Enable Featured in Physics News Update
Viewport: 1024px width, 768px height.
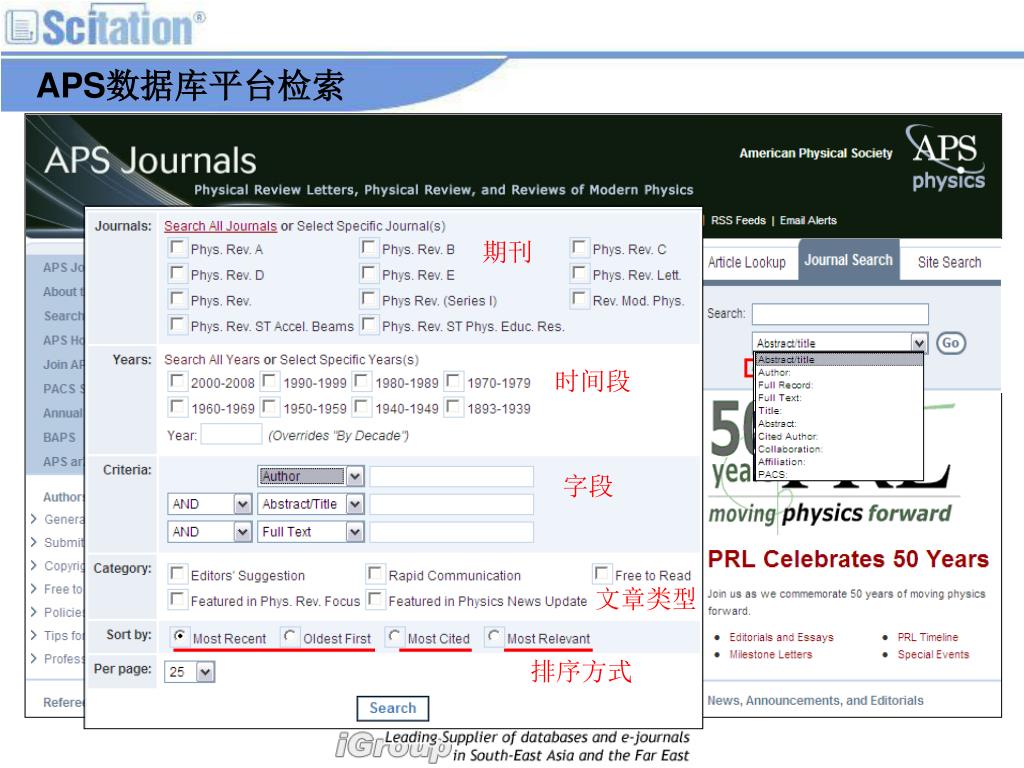point(374,600)
